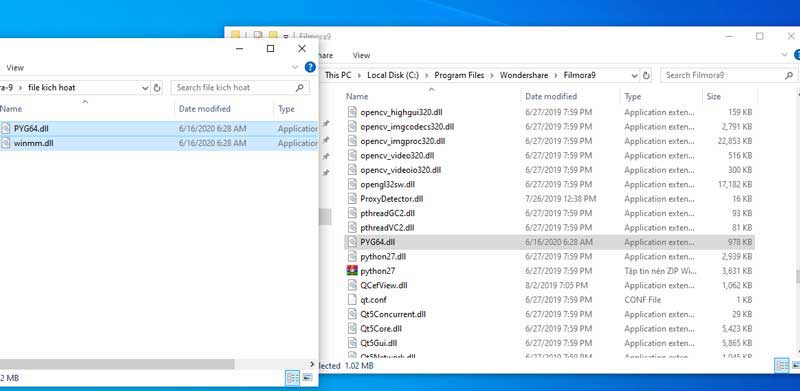
Task: Select opencv_video320.dll file name
Action: coord(397,155)
